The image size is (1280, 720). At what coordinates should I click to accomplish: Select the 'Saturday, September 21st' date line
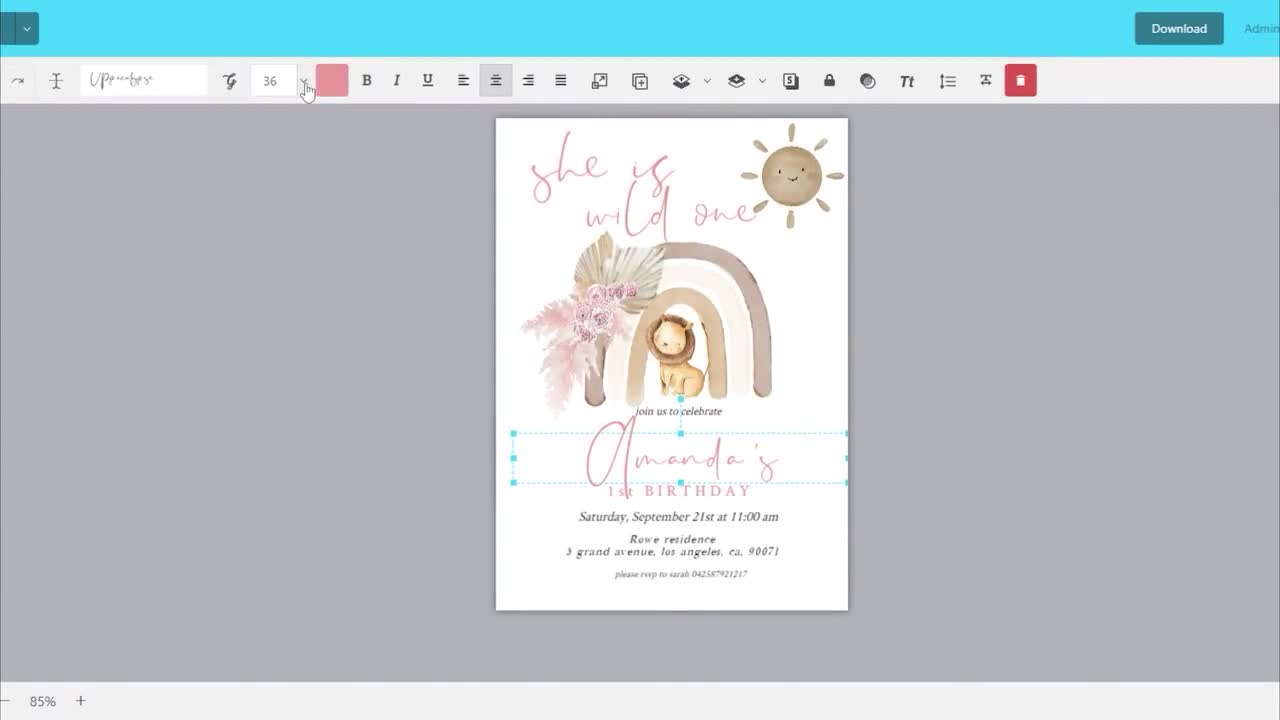pos(679,517)
